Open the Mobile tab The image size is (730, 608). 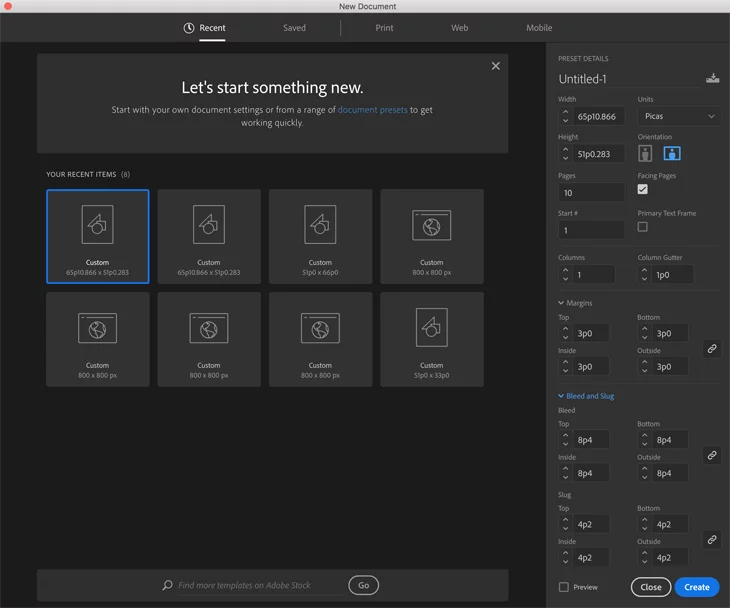(539, 28)
